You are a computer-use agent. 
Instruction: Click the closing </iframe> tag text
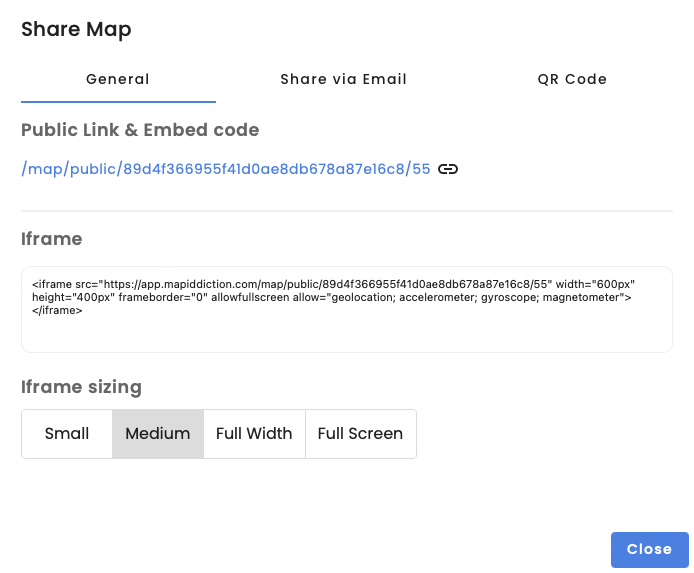(x=57, y=310)
